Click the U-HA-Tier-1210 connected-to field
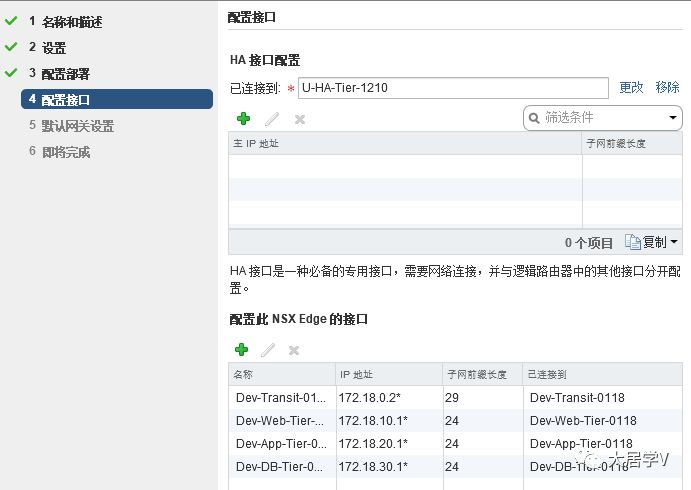The height and width of the screenshot is (490, 691). click(x=453, y=88)
